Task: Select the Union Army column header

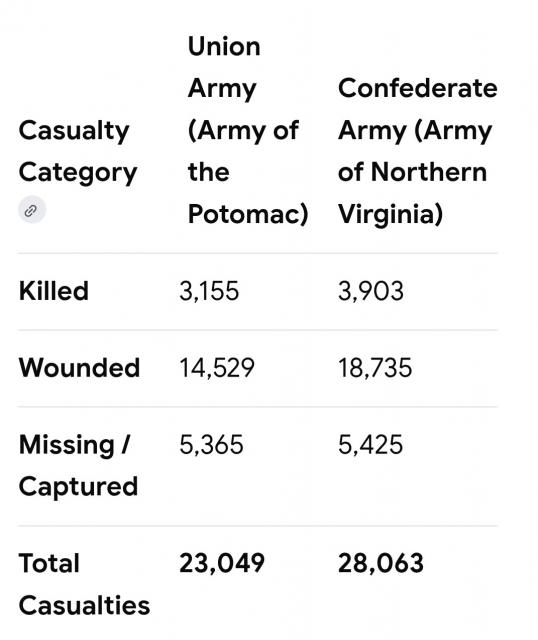Action: click(x=248, y=130)
